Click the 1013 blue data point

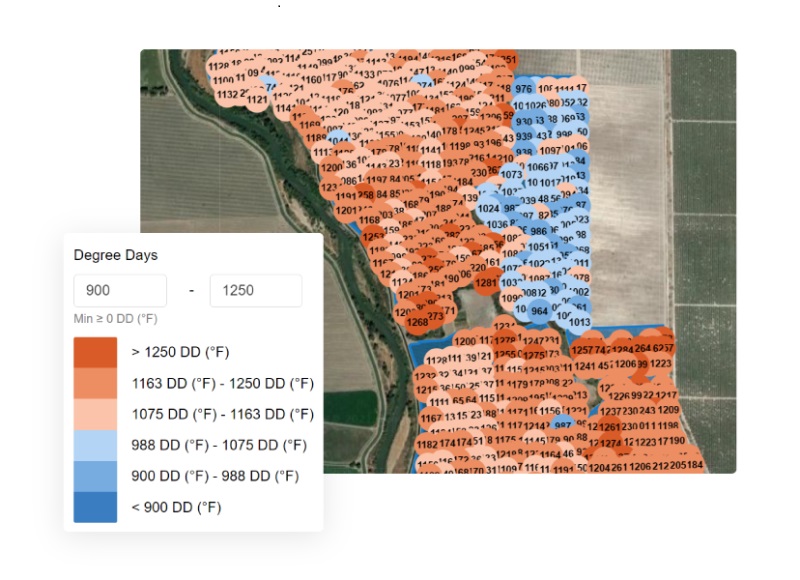(579, 322)
